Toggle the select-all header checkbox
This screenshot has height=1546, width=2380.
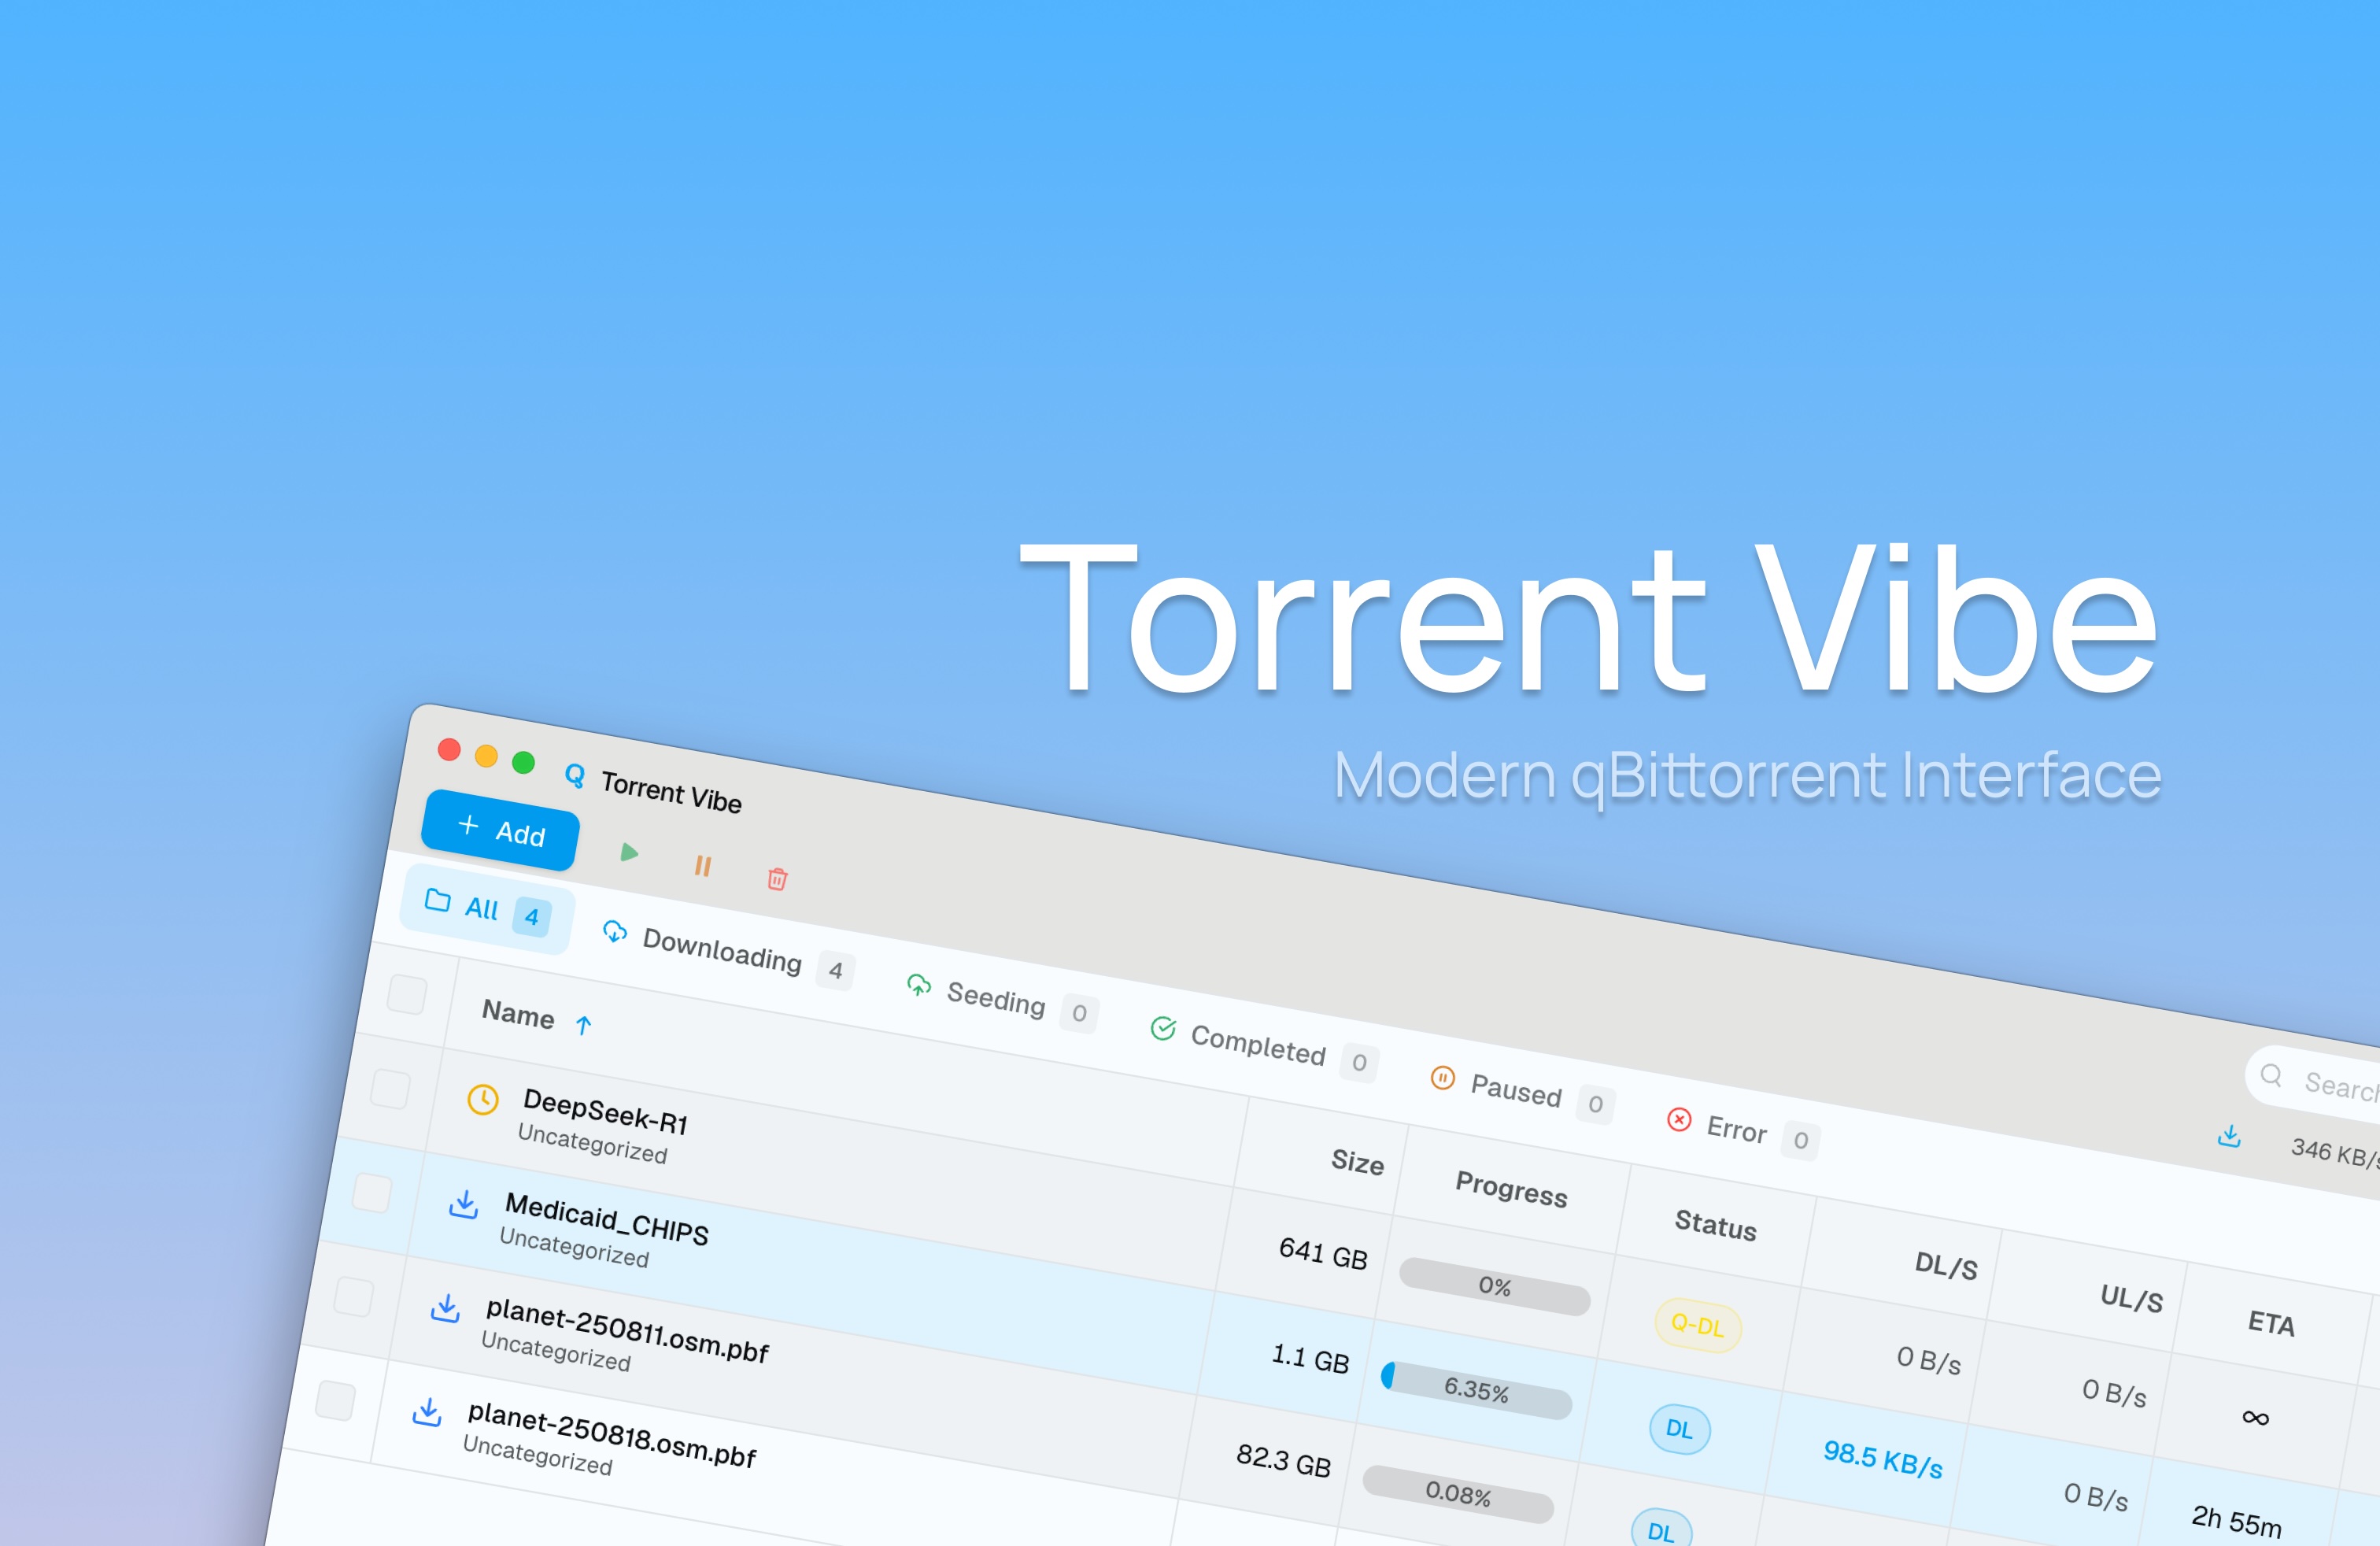coord(407,994)
